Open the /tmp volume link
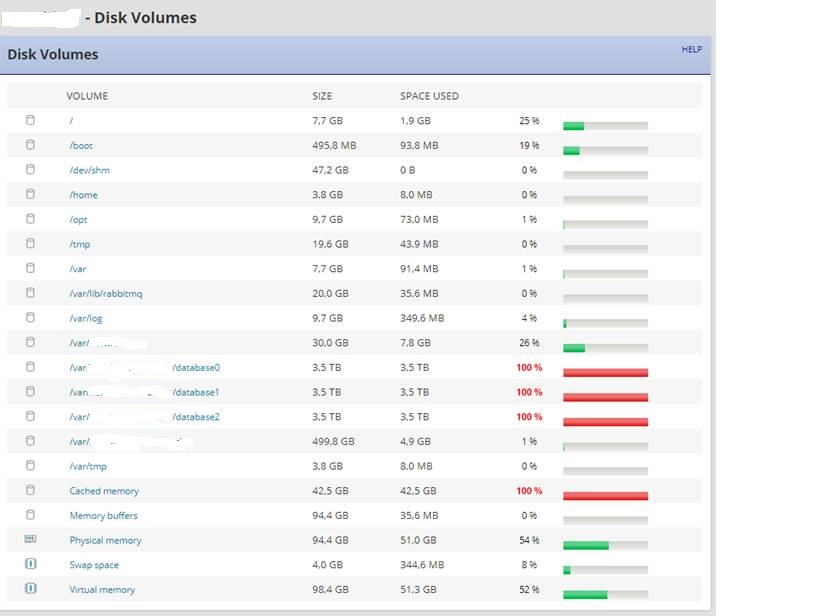The image size is (825, 616). (79, 245)
